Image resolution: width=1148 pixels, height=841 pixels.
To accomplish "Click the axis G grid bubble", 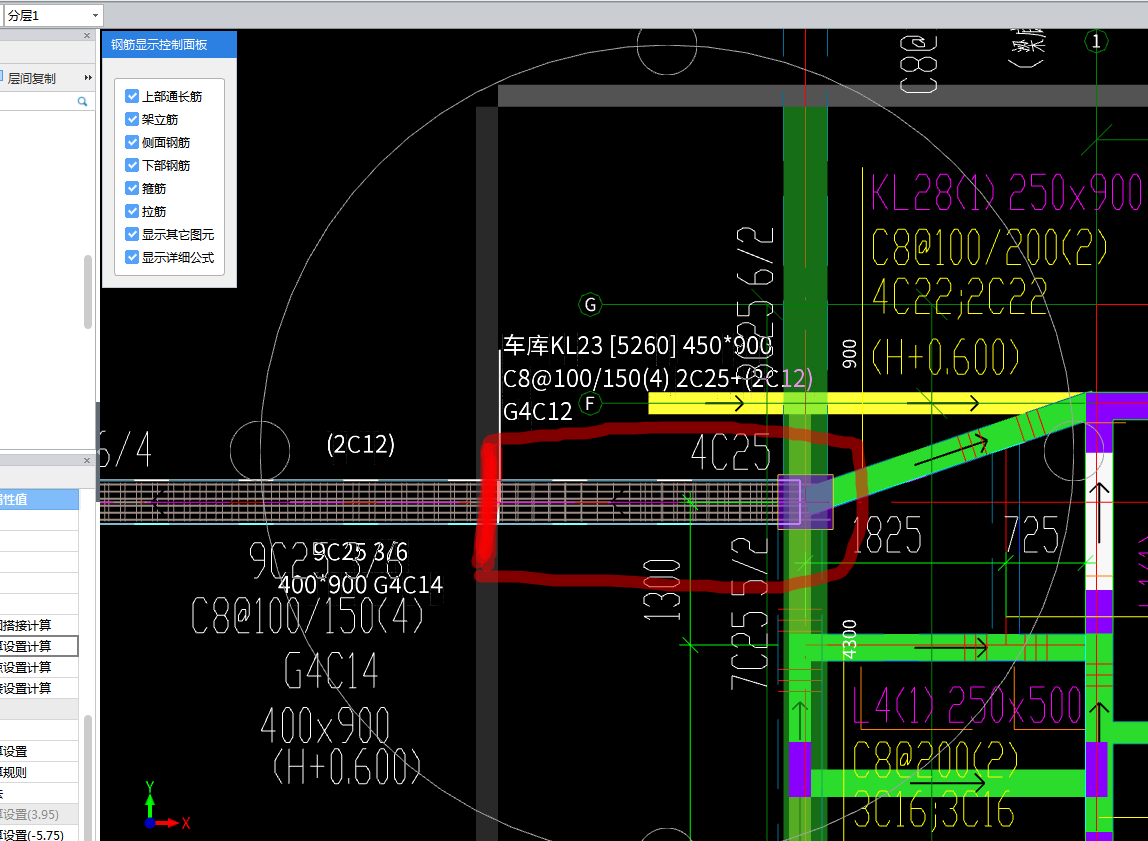I will (590, 304).
